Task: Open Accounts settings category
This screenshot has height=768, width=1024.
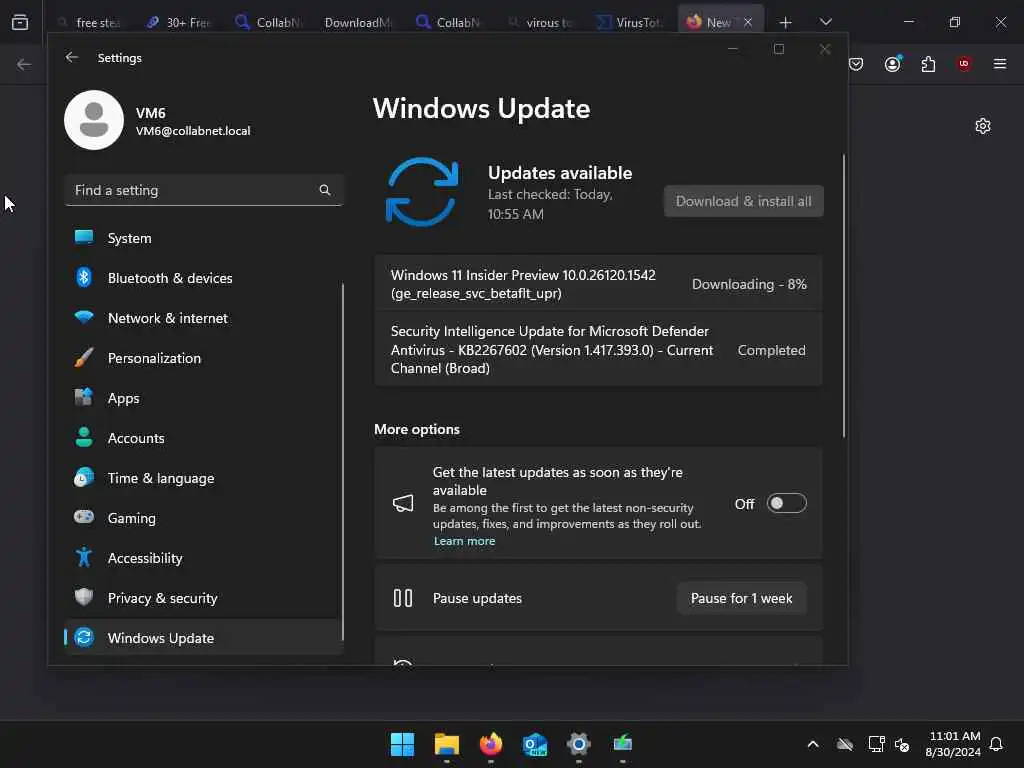Action: 204,438
